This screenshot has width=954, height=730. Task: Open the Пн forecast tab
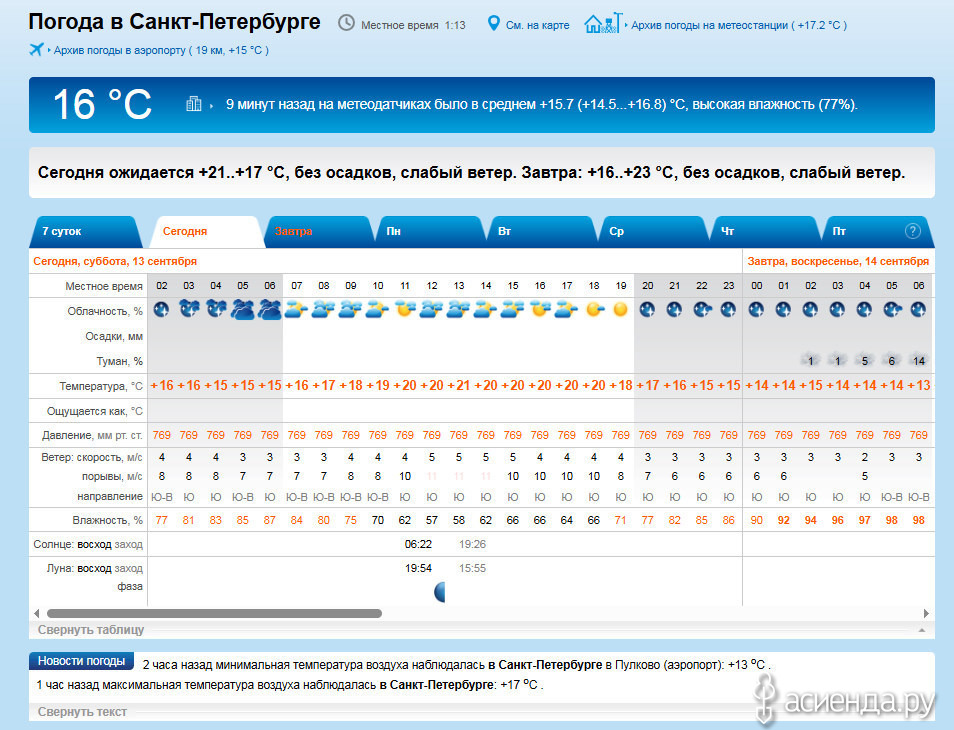pyautogui.click(x=431, y=232)
